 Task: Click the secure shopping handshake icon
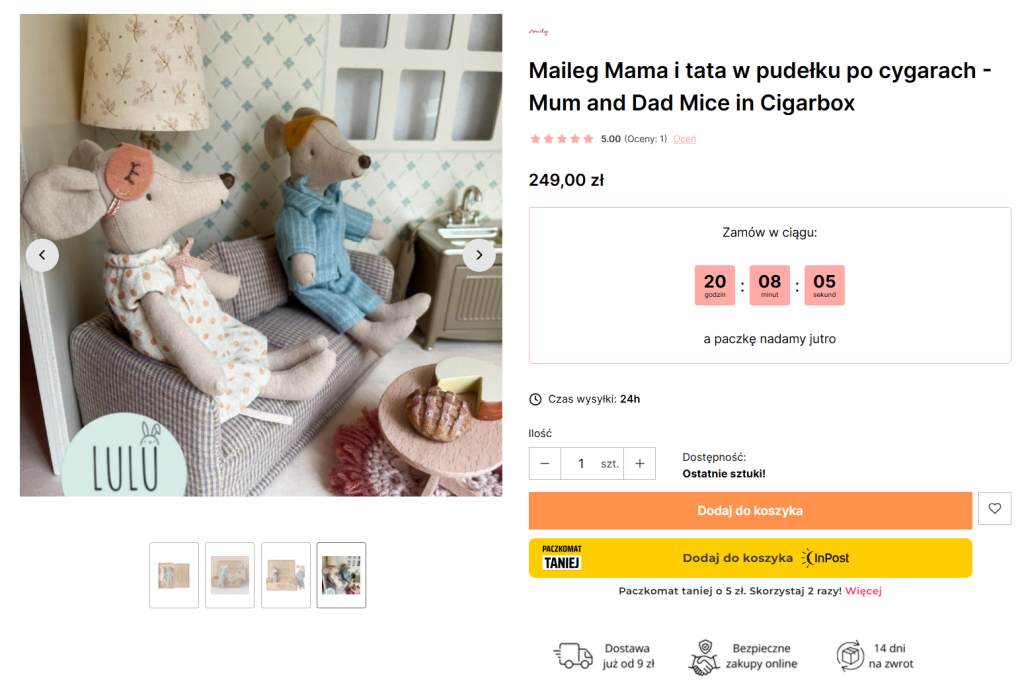(704, 656)
